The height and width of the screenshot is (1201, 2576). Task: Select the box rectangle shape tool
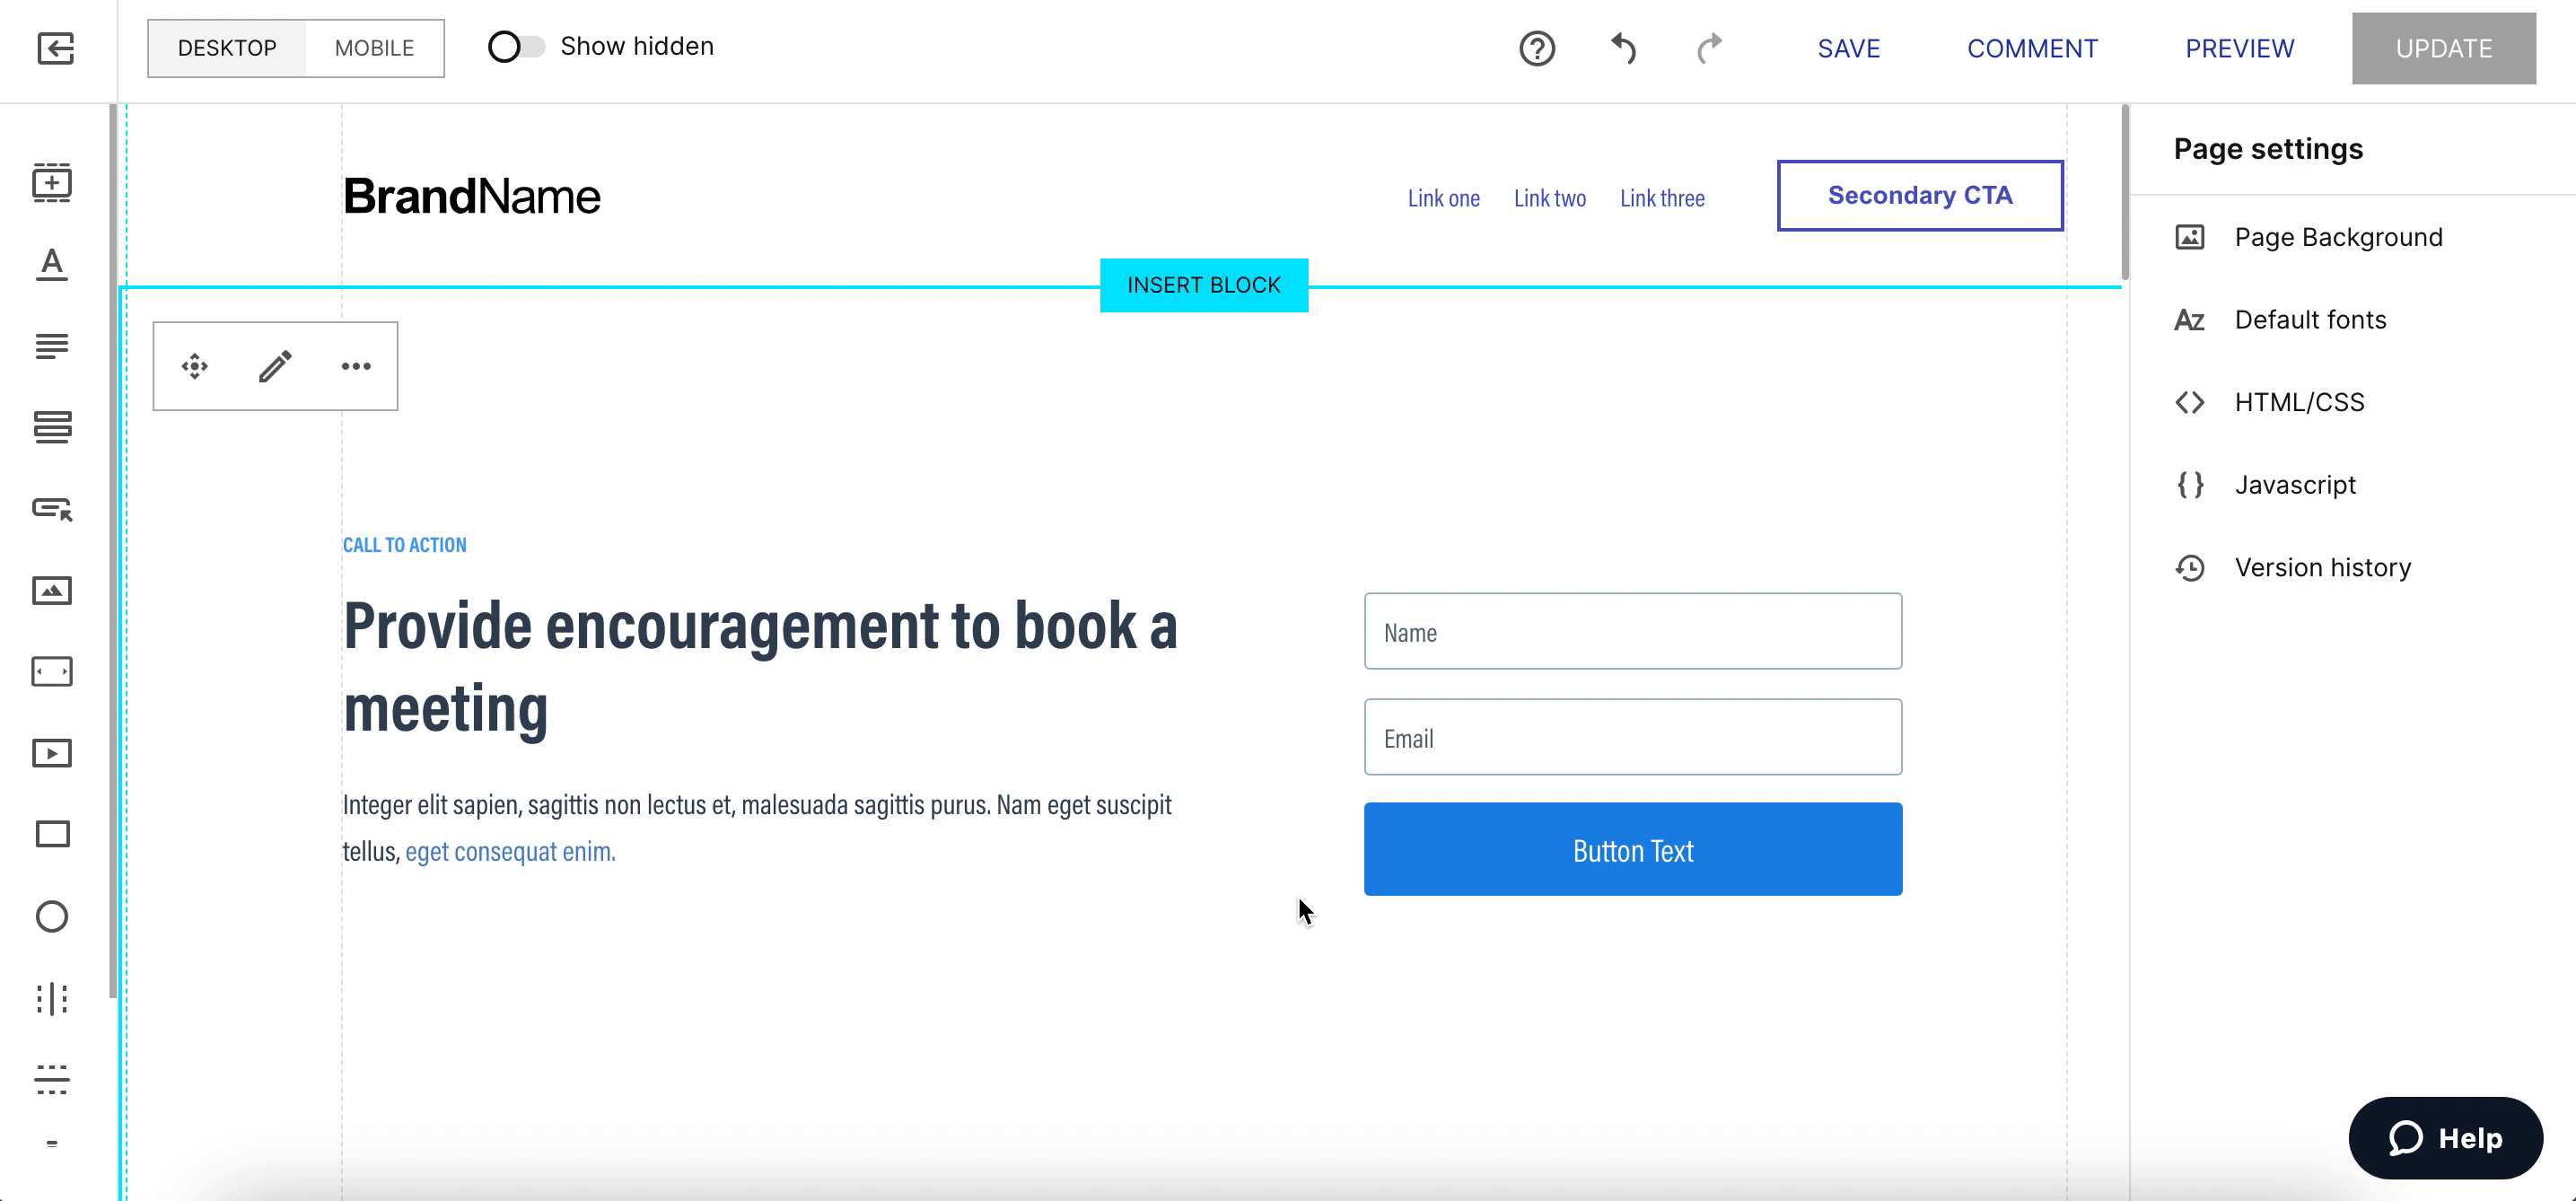tap(52, 834)
